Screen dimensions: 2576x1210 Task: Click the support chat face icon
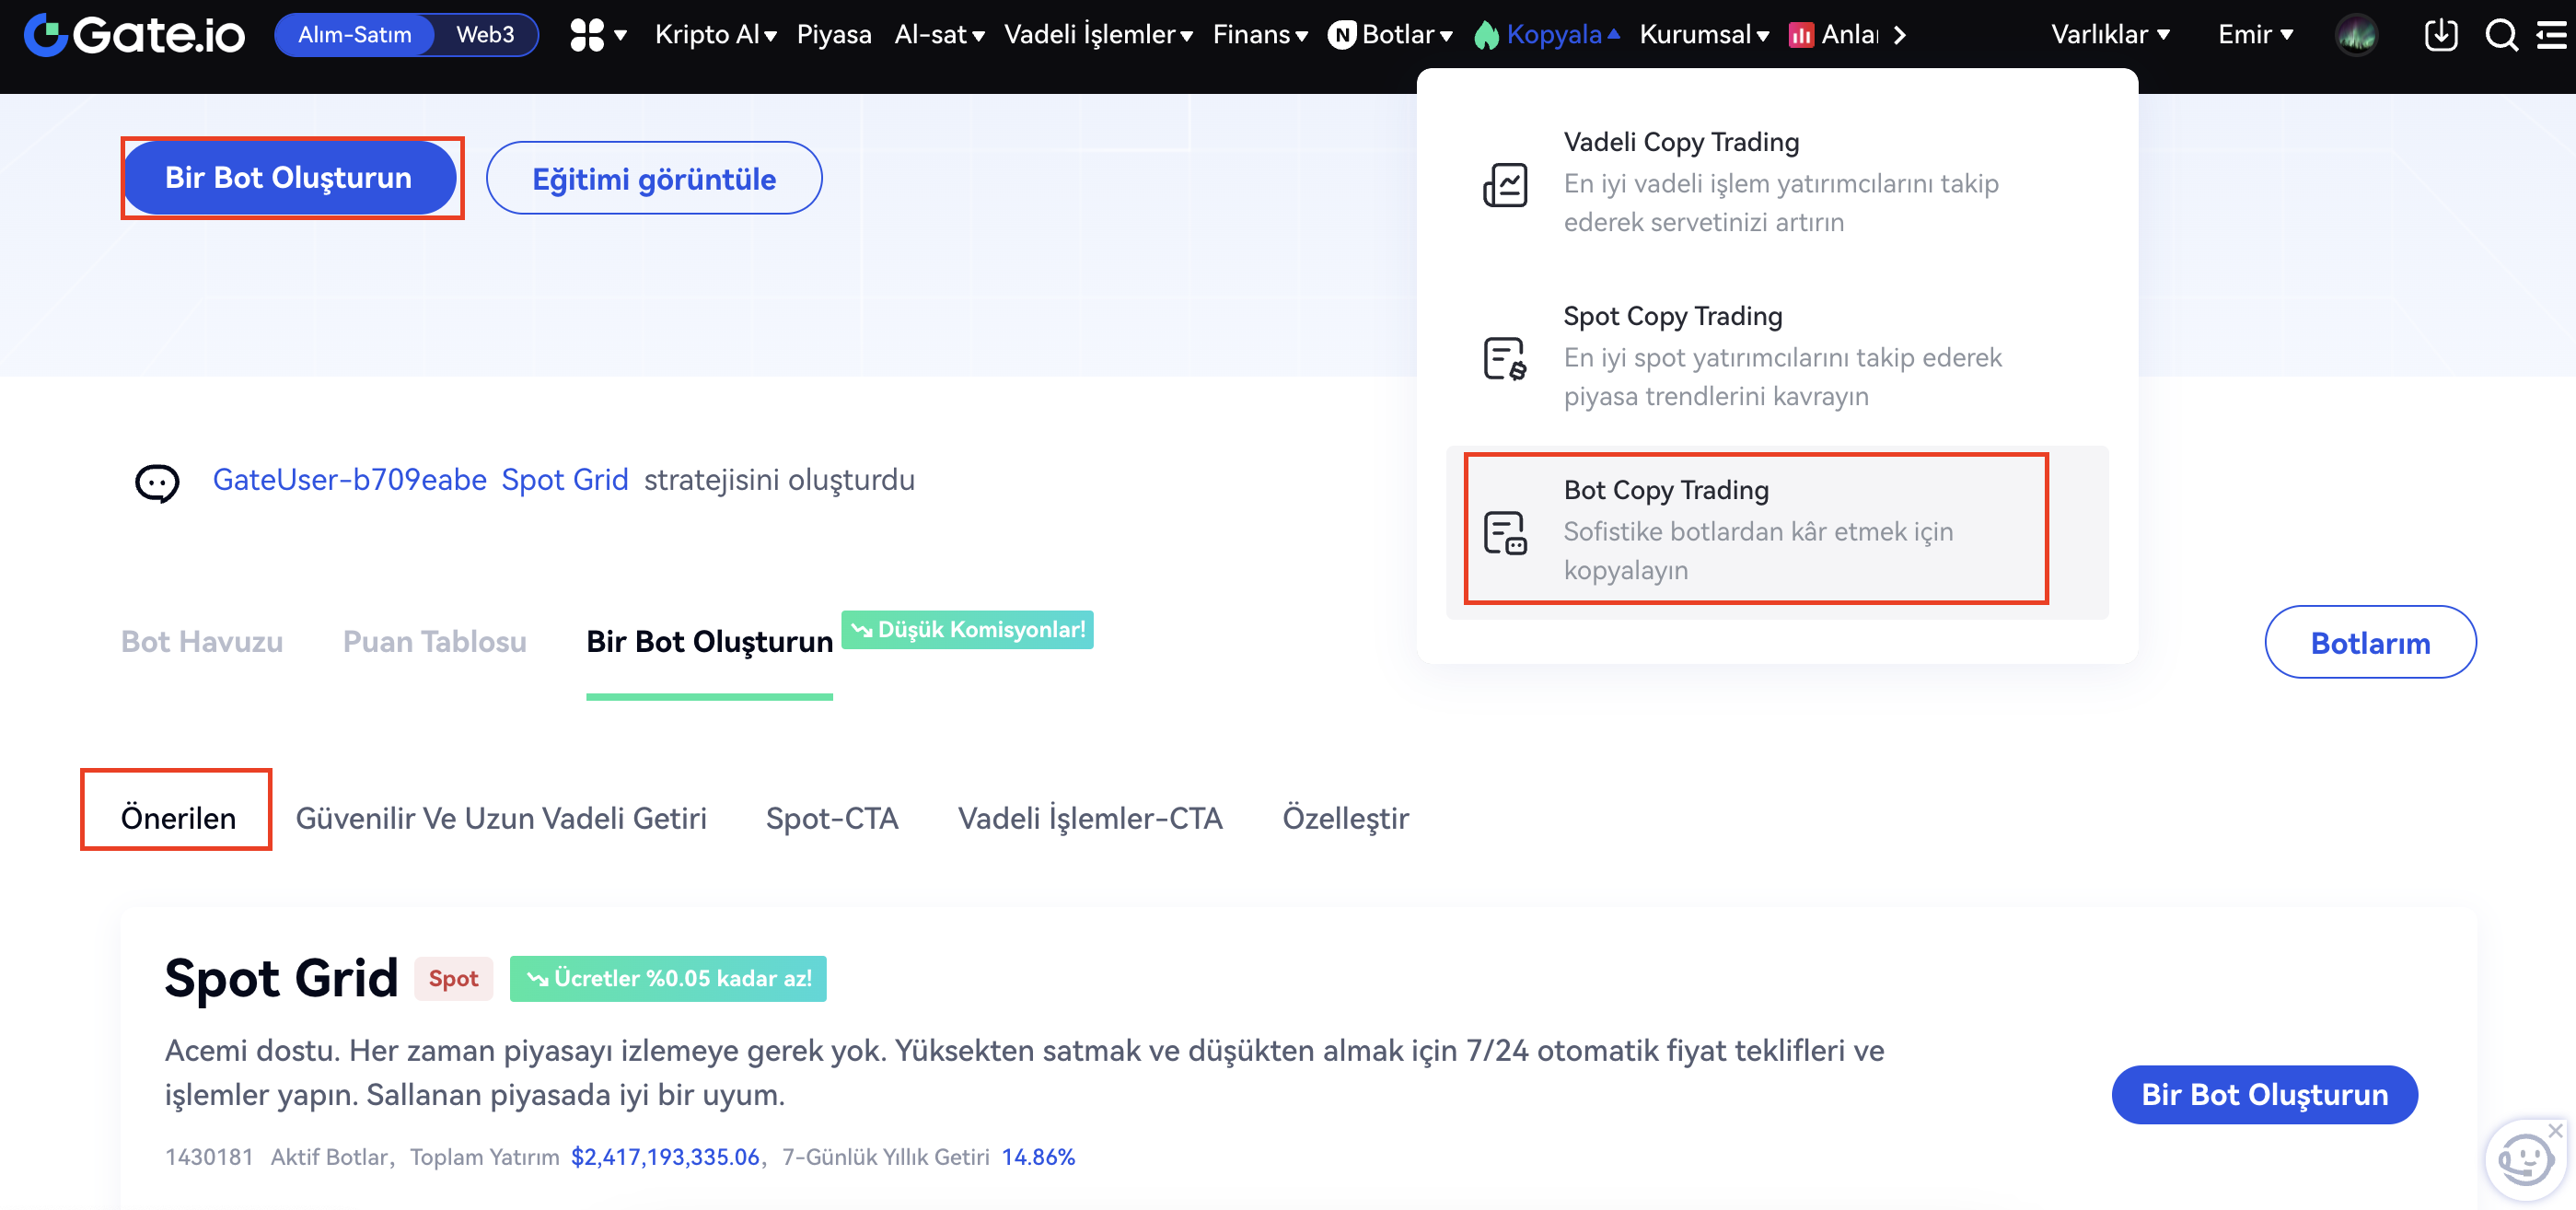(x=2523, y=1162)
